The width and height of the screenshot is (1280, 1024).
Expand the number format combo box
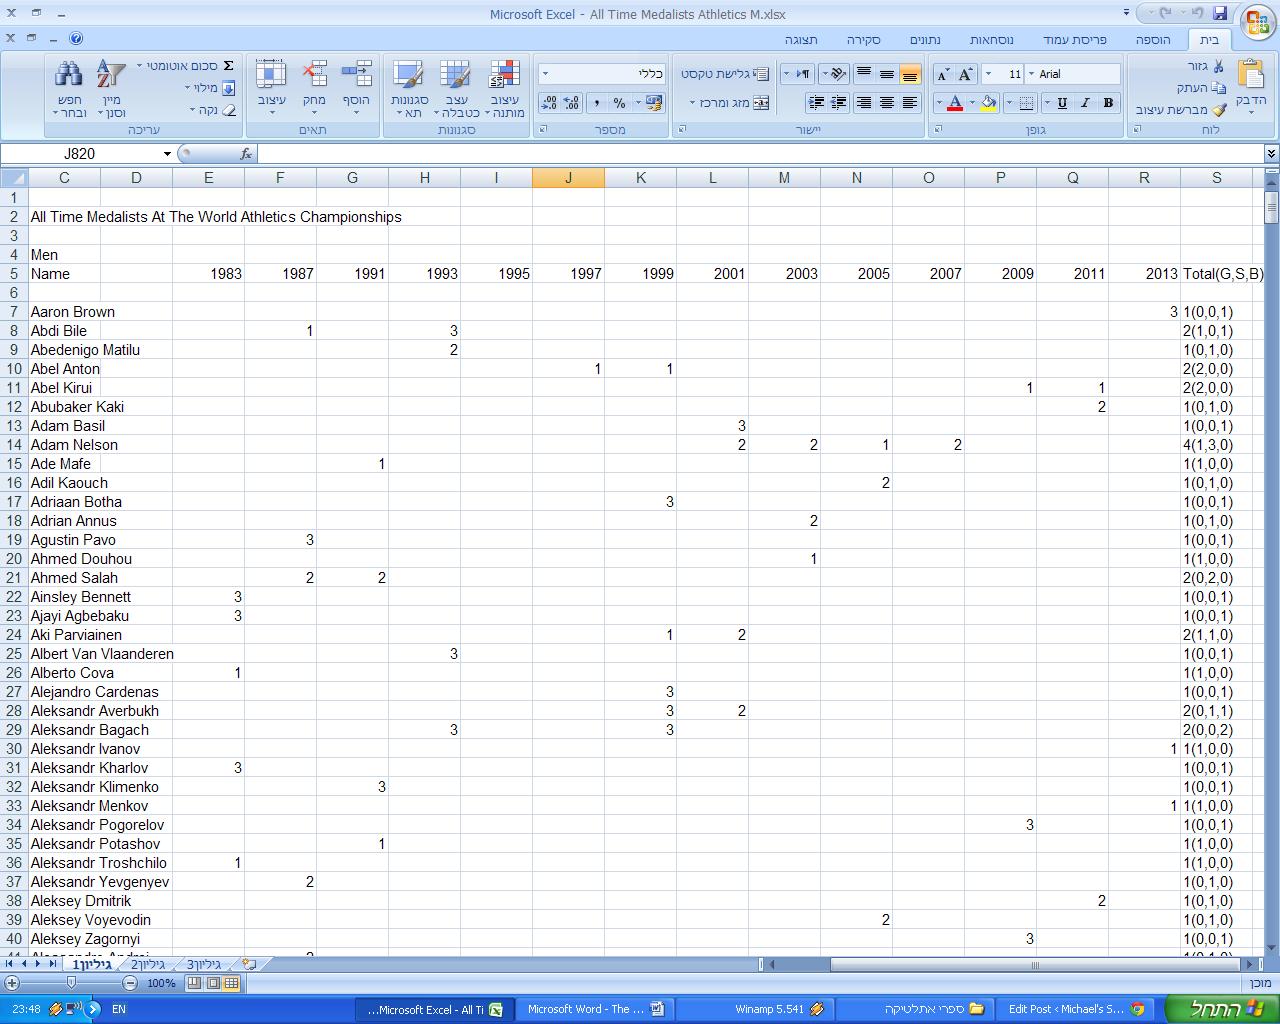(x=545, y=74)
